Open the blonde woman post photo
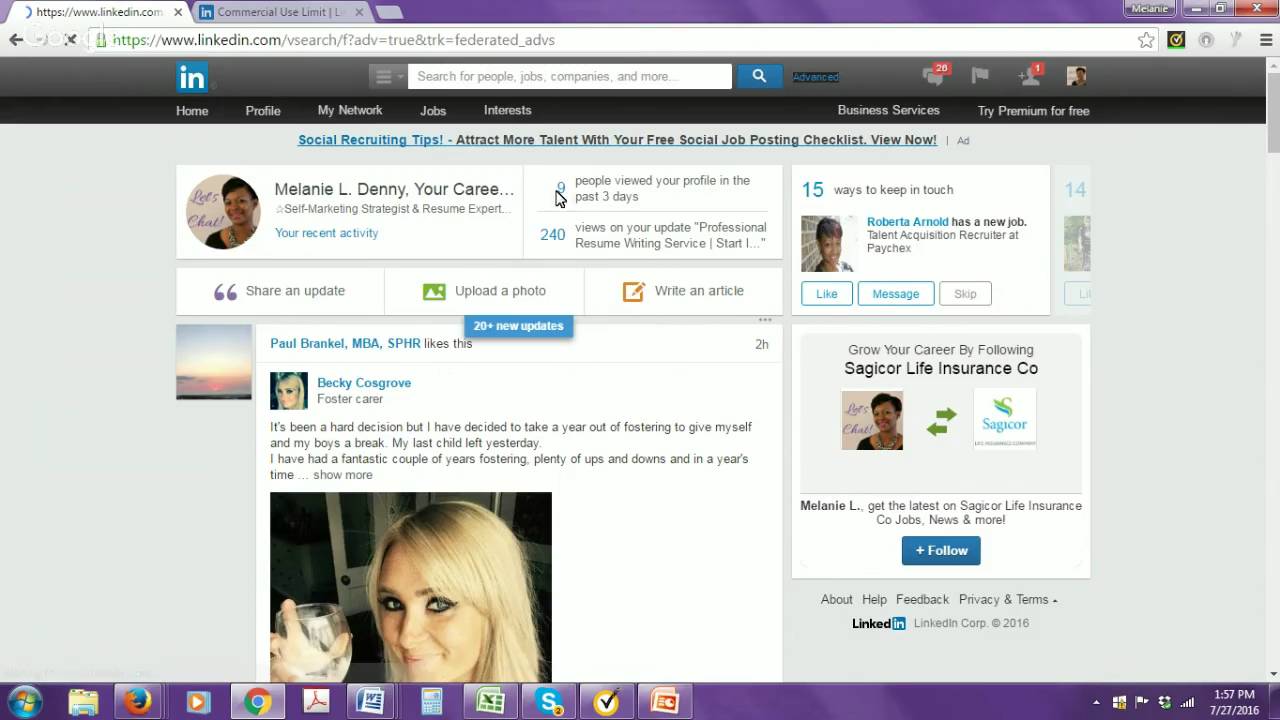1280x720 pixels. tap(411, 587)
